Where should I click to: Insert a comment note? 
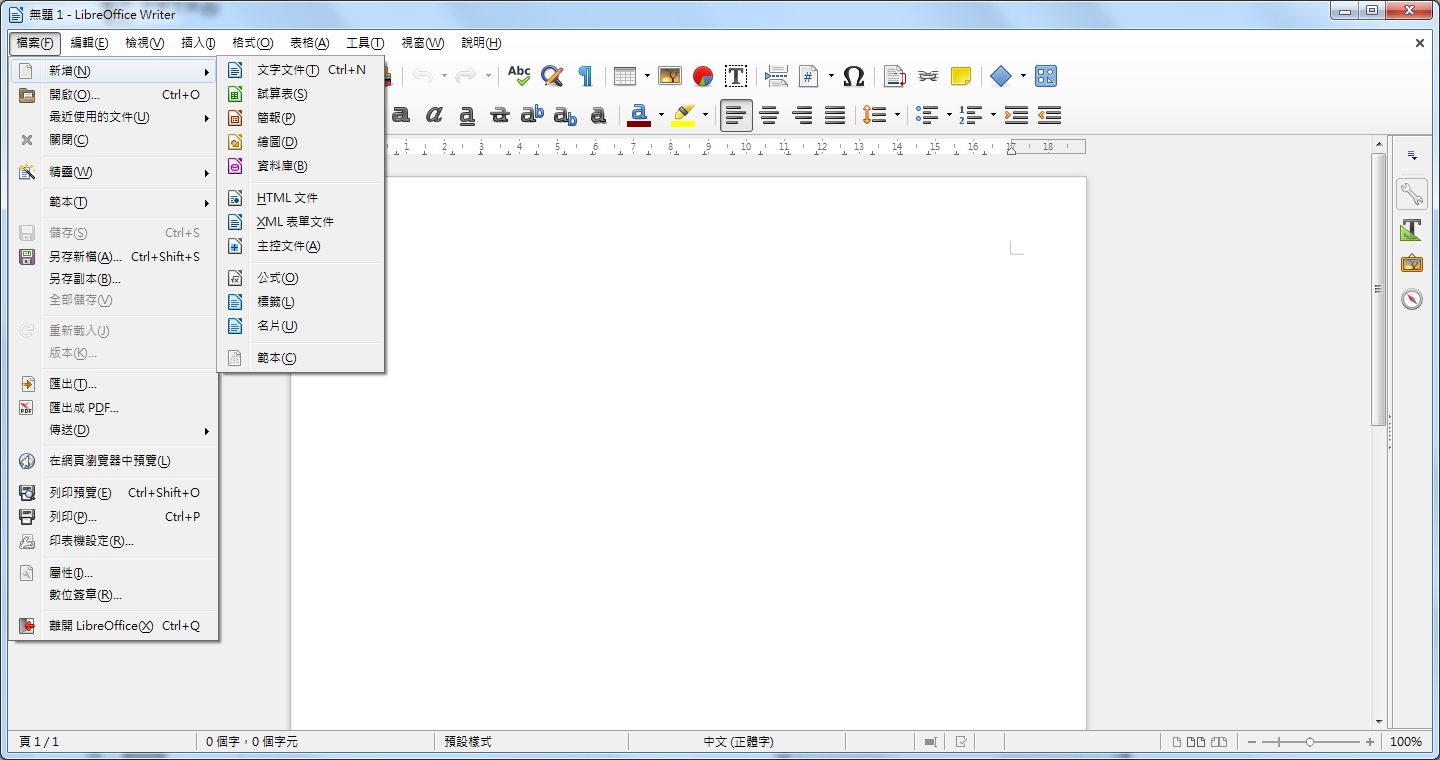click(x=961, y=76)
